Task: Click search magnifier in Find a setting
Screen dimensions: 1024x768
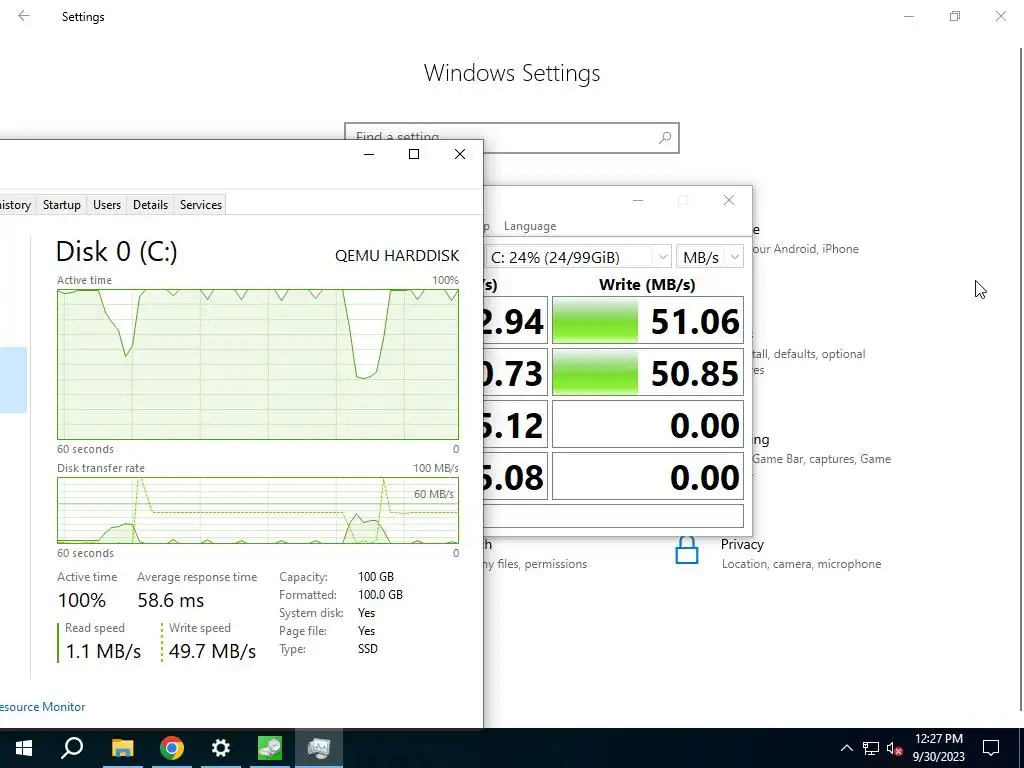Action: [665, 138]
